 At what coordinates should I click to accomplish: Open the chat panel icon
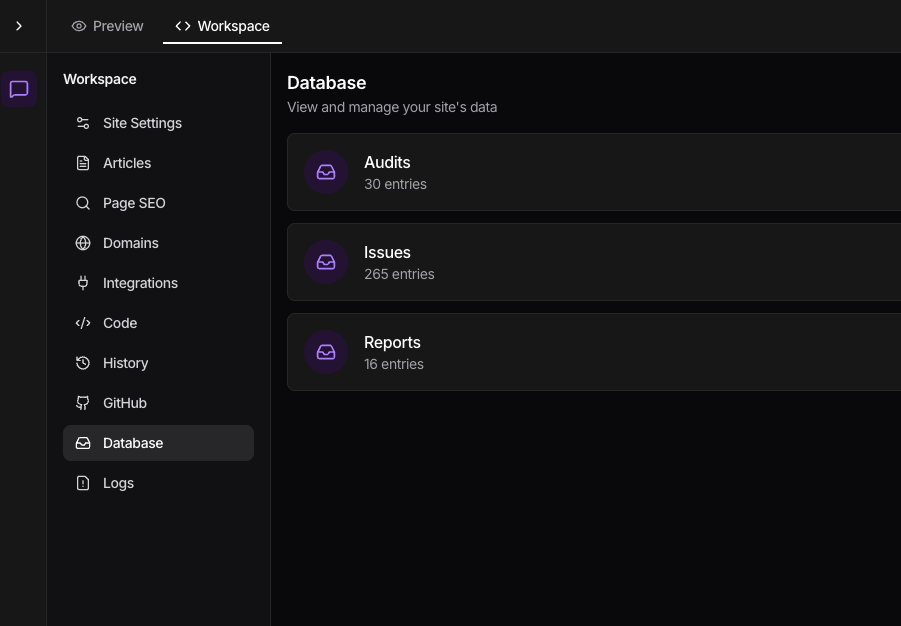[19, 89]
